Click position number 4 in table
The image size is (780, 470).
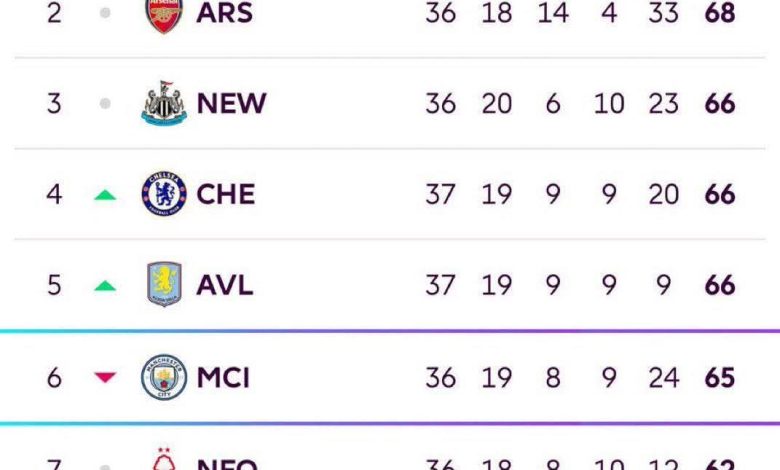pyautogui.click(x=54, y=194)
